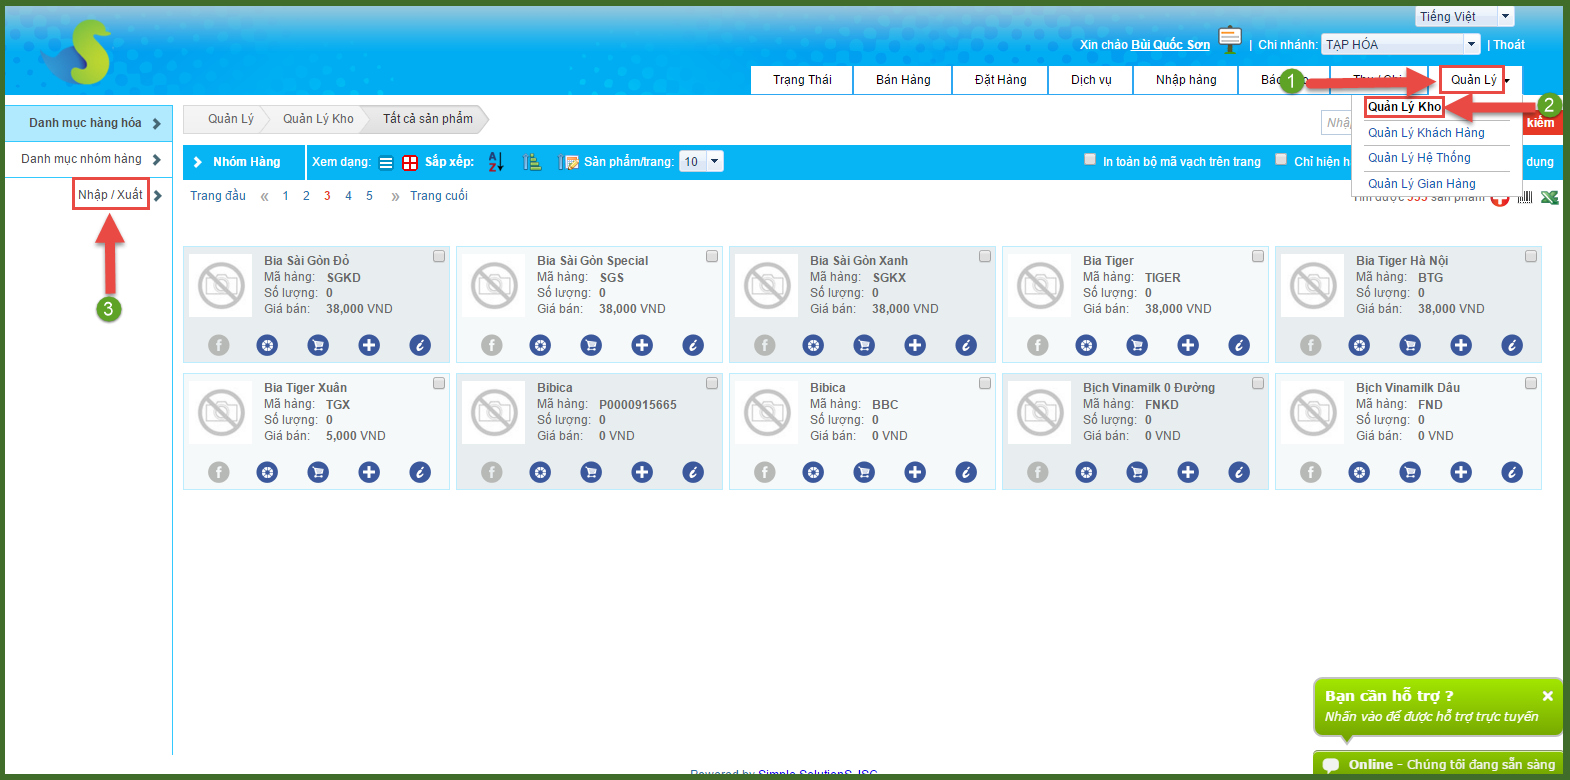Tick checkbox on Bia Sài Gòn Đỏ card

tap(439, 256)
